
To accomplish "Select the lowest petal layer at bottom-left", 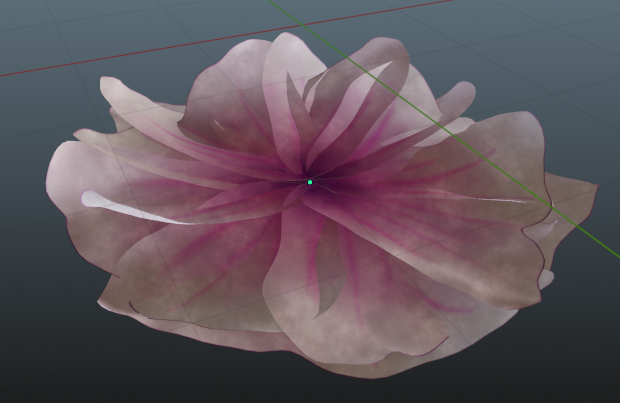I will 150,312.
